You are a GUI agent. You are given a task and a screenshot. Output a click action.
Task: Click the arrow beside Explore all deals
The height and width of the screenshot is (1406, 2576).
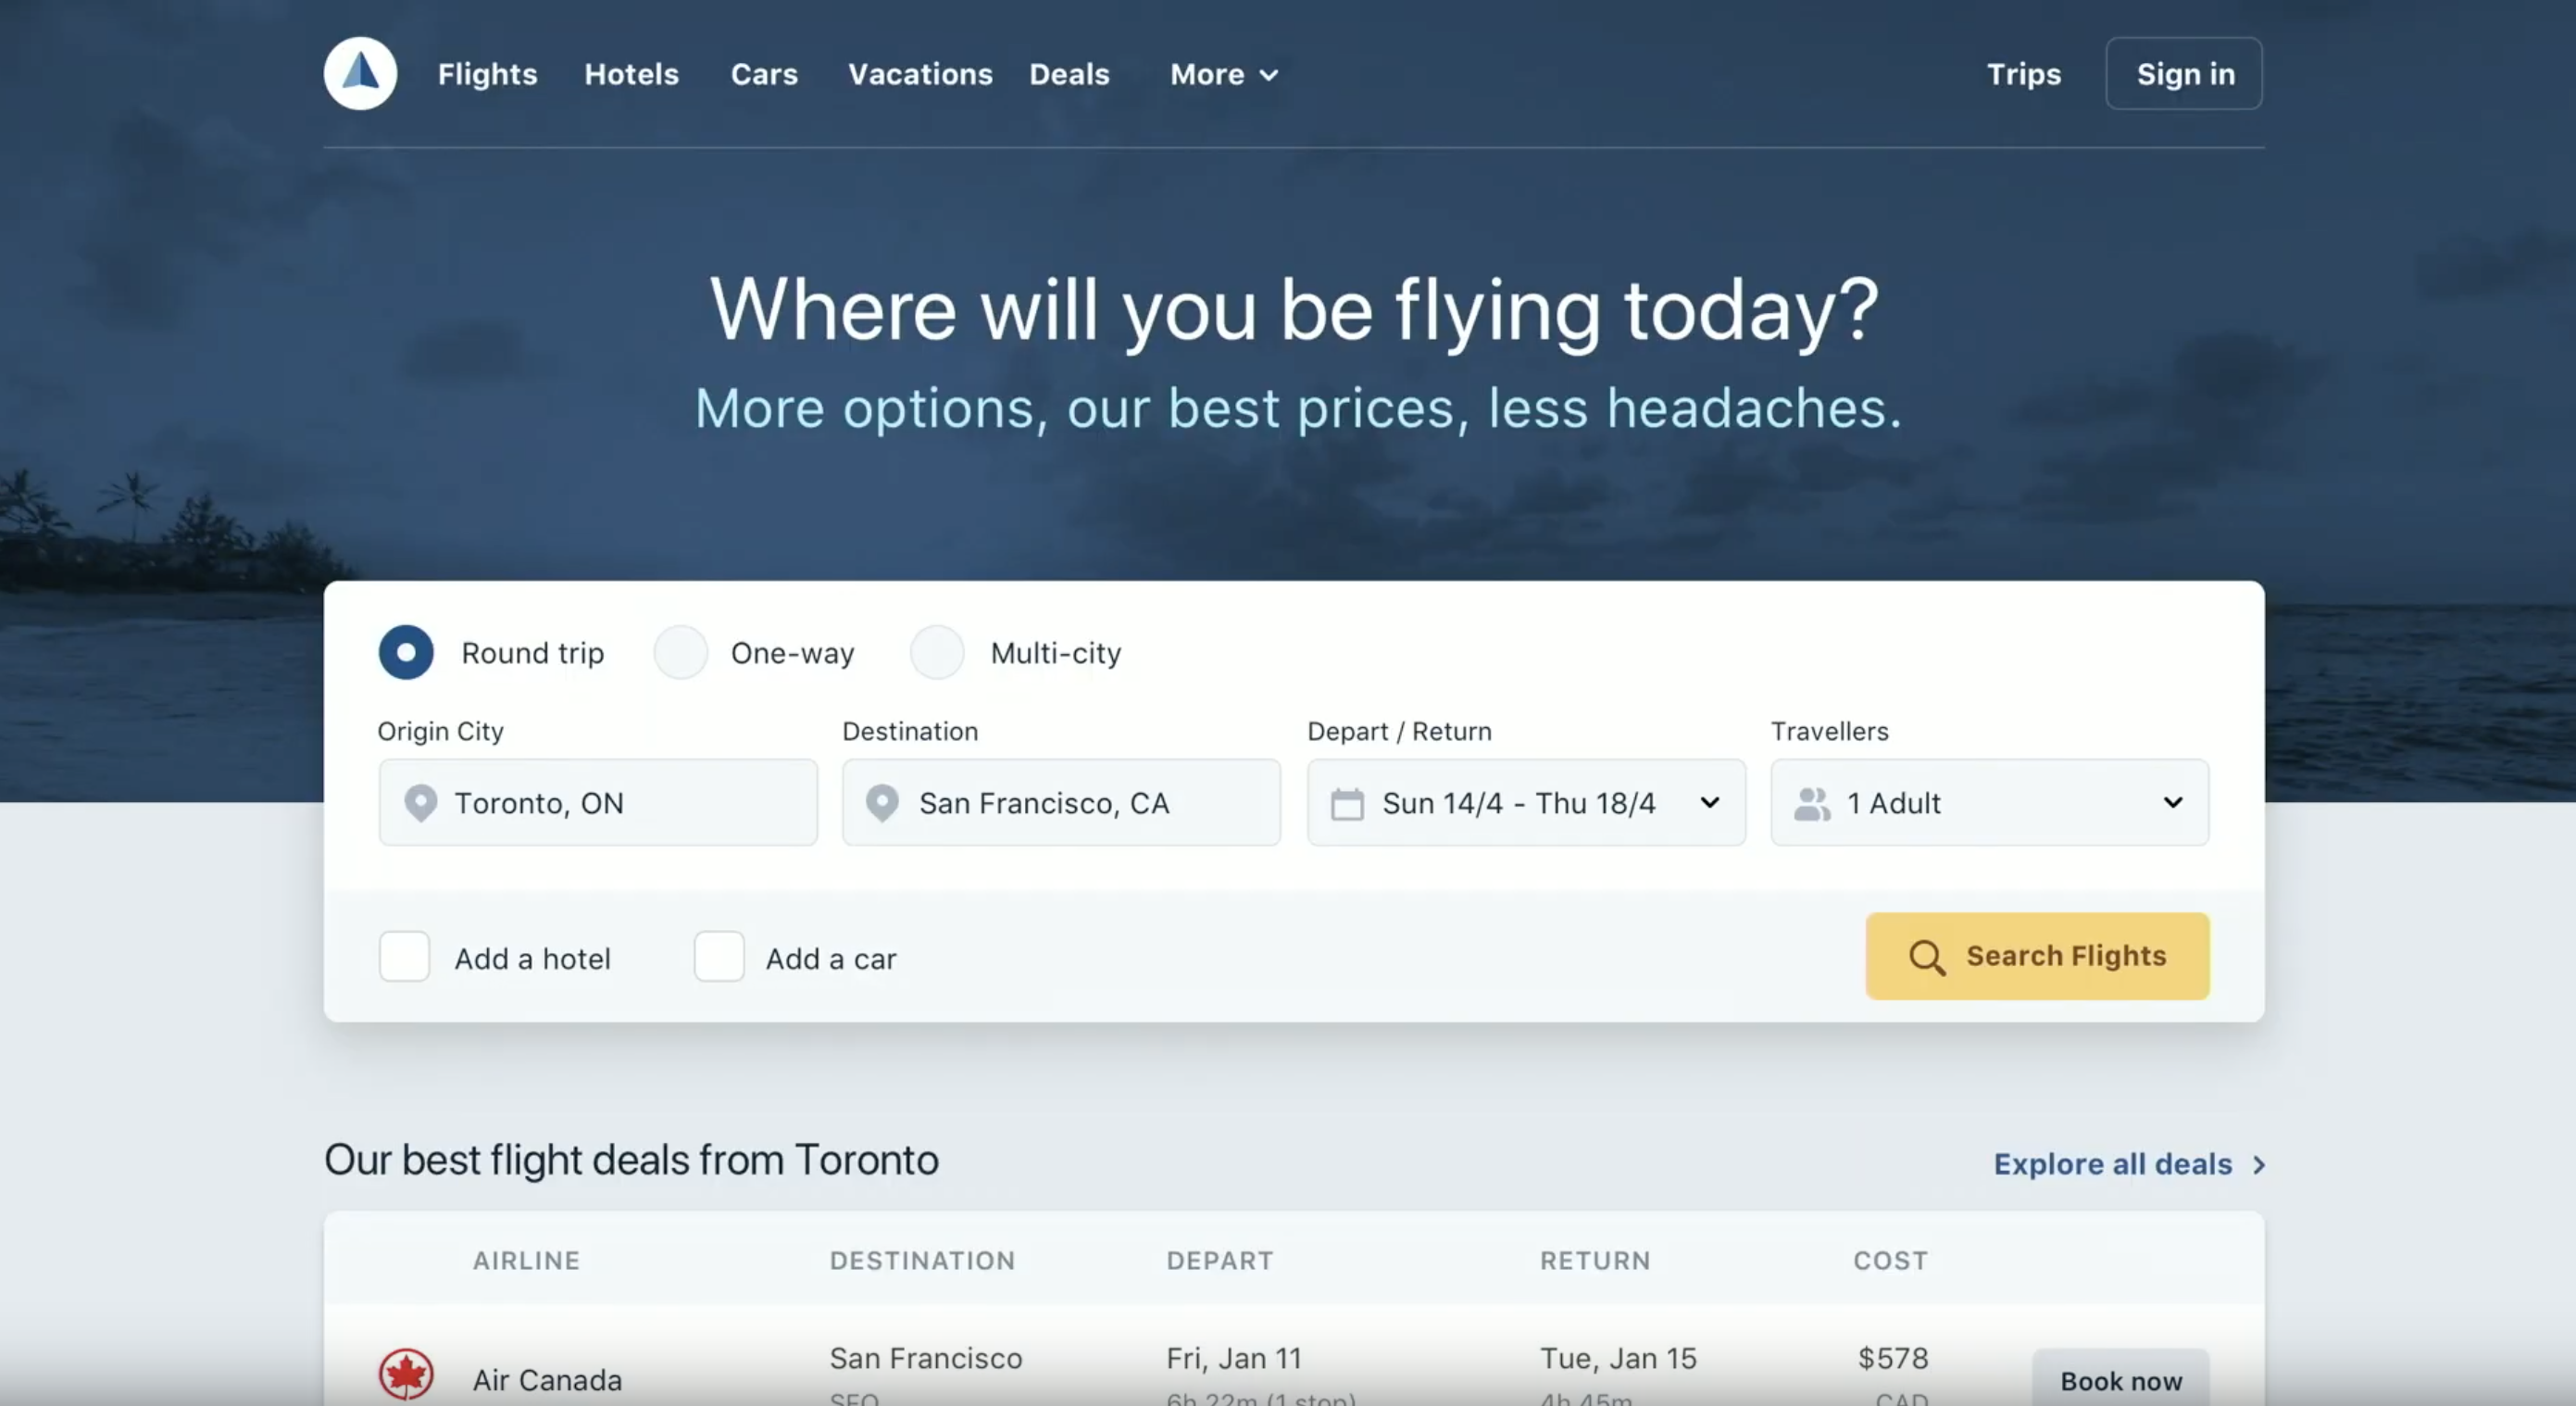coord(2258,1165)
